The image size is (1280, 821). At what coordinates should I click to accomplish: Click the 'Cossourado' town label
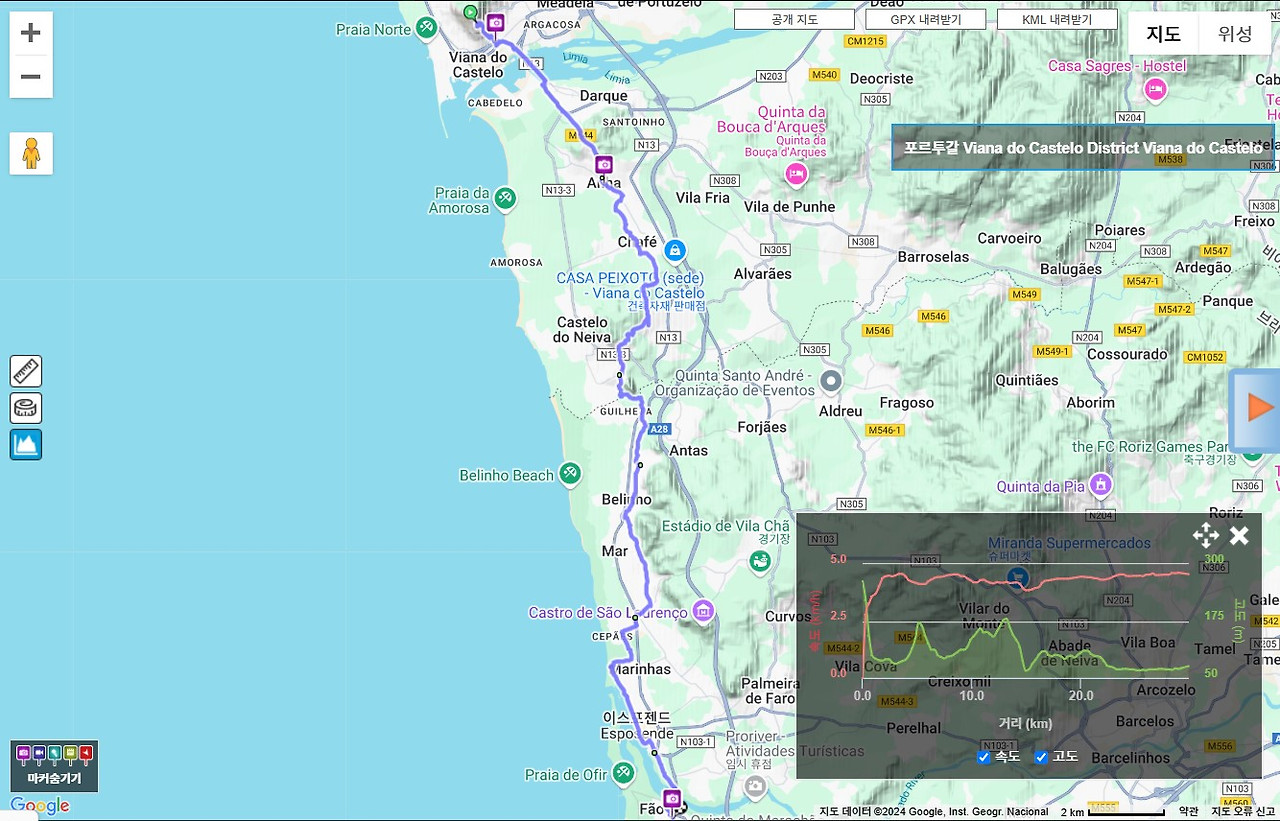(1127, 354)
